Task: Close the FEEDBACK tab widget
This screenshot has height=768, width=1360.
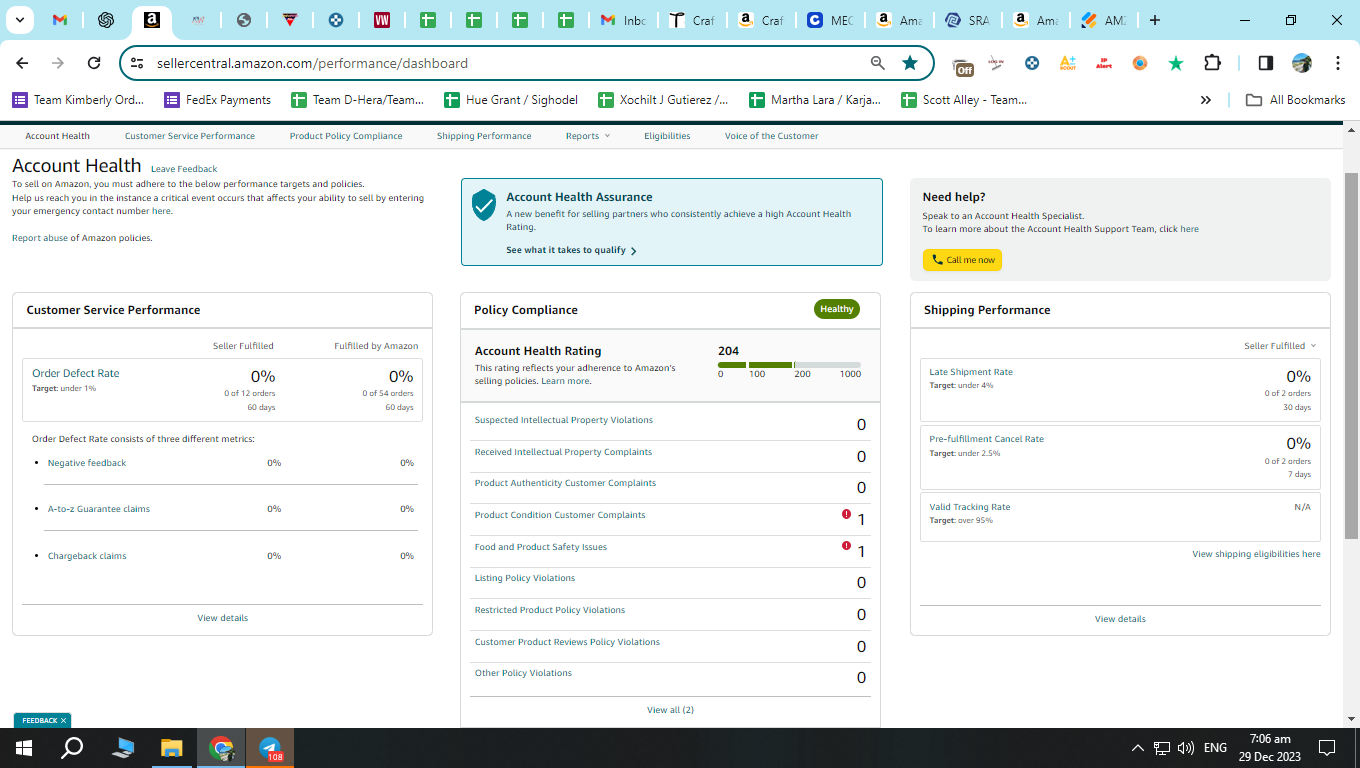Action: tap(64, 720)
